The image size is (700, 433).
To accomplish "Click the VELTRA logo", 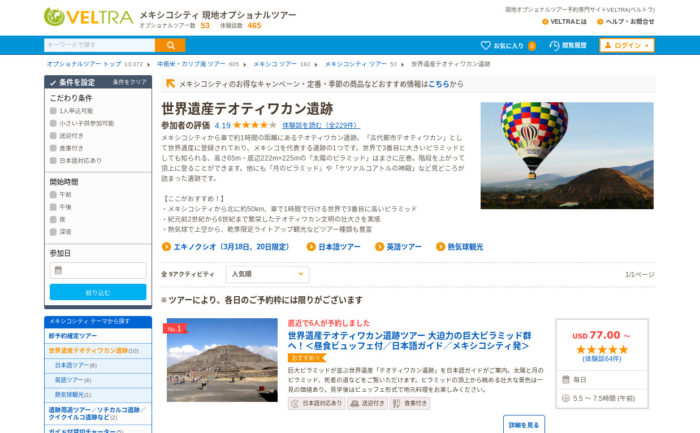I will click(x=88, y=17).
